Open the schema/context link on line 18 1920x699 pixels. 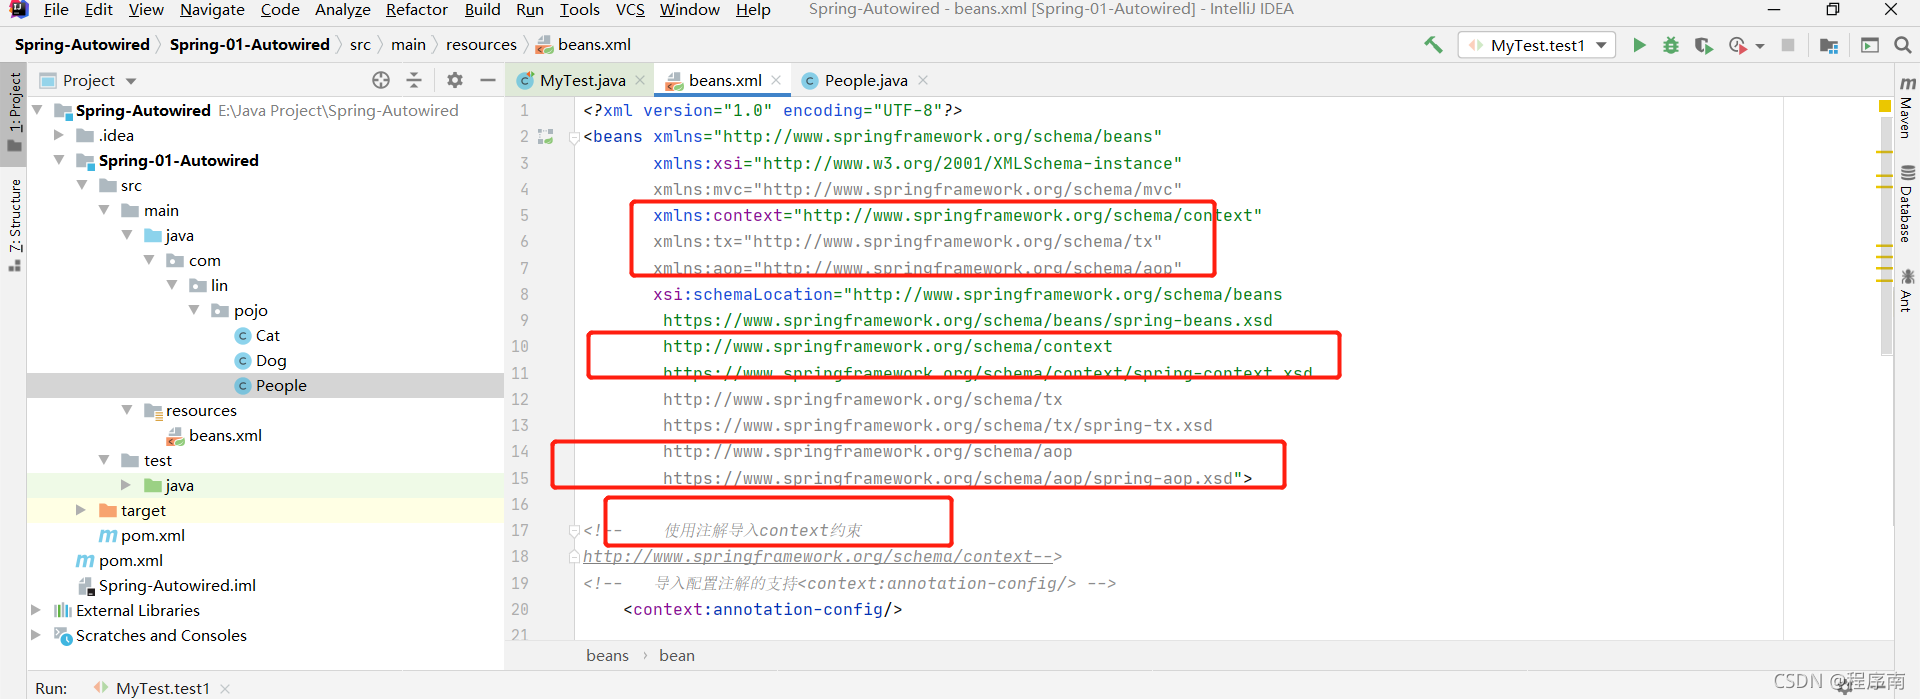click(x=808, y=557)
